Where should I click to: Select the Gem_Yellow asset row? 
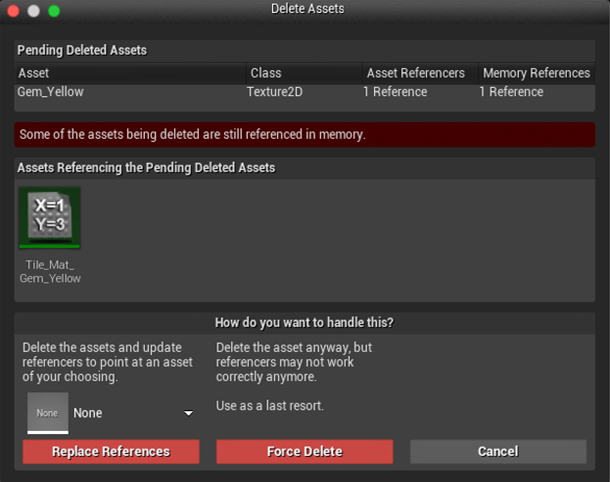305,92
